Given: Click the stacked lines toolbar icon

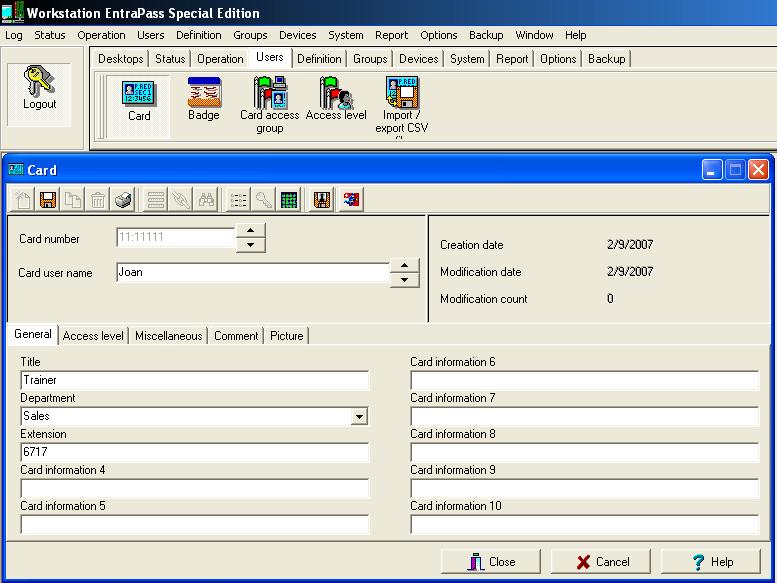Looking at the screenshot, I should point(156,200).
